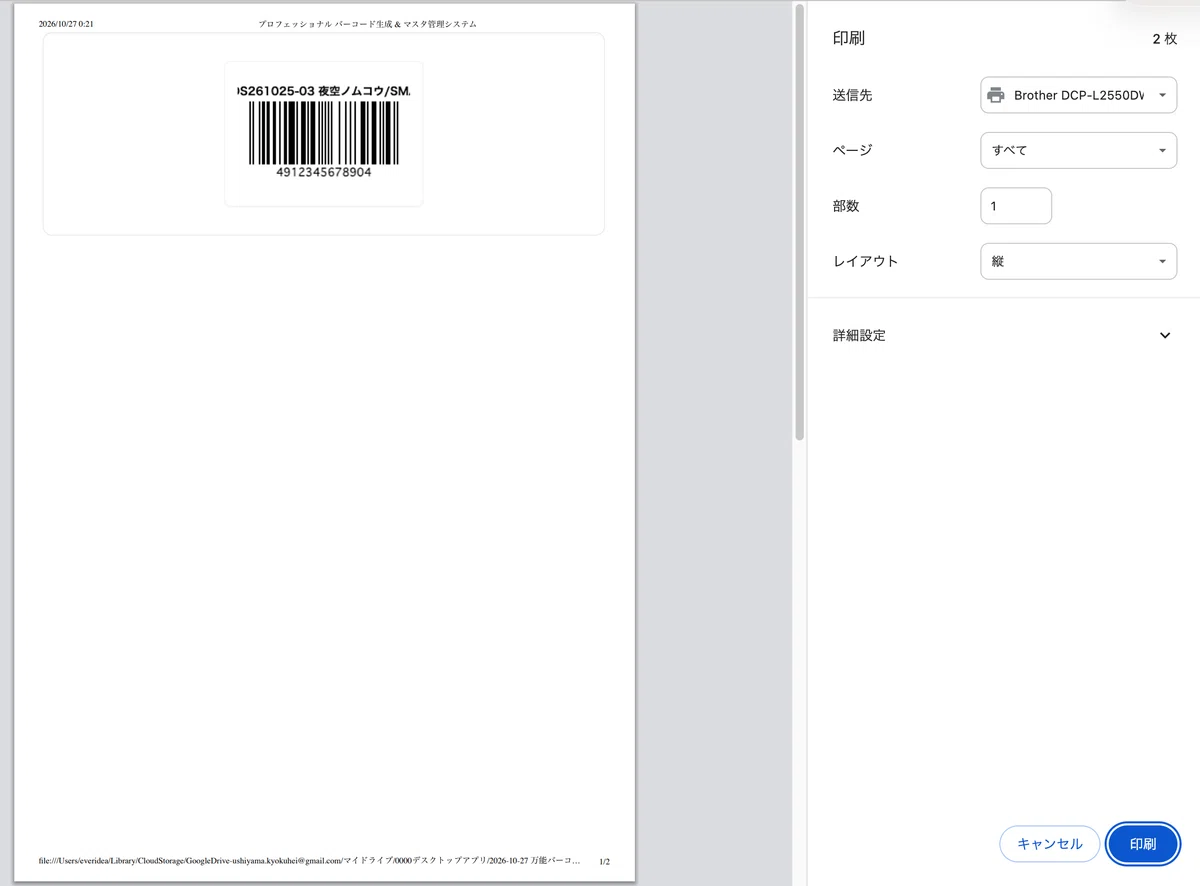1200x886 pixels.
Task: Click the barcode number 4912345678904
Action: tap(324, 172)
